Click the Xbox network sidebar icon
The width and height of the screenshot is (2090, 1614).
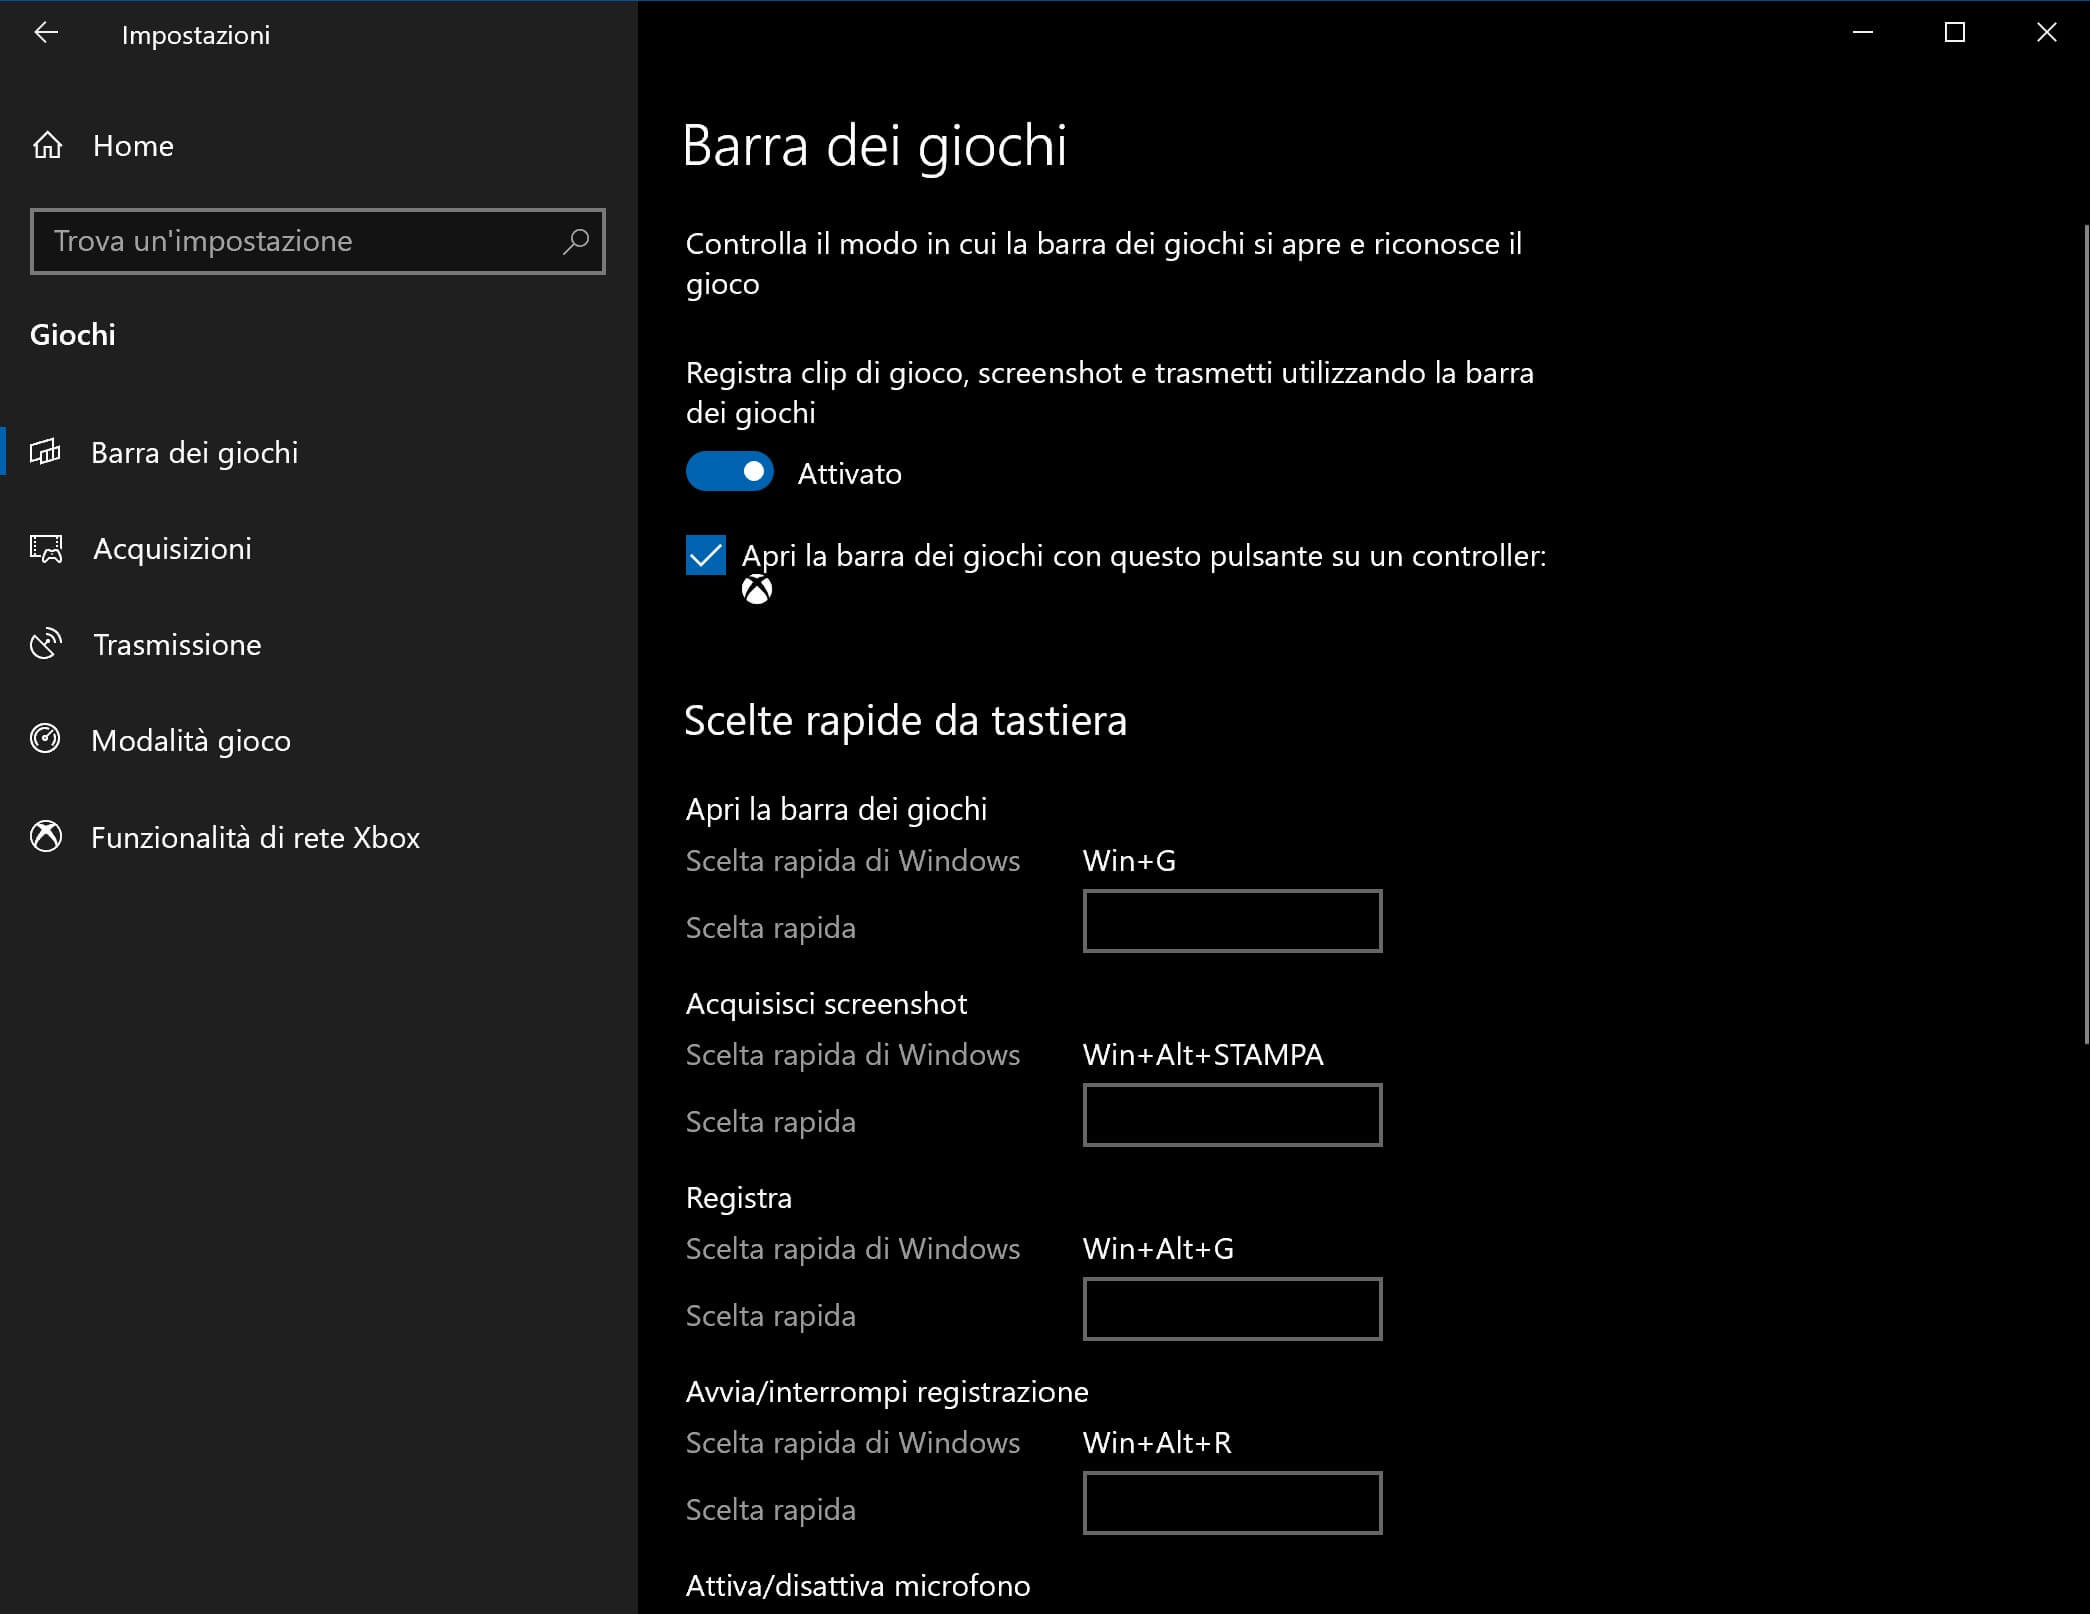coord(46,837)
